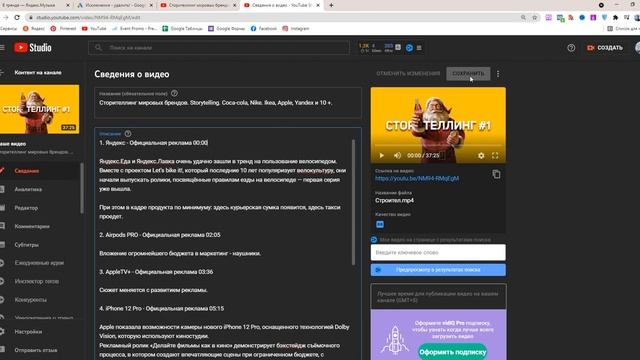The height and width of the screenshot is (360, 640).
Task: Open the YouTube Studio logo home
Action: click(33, 48)
